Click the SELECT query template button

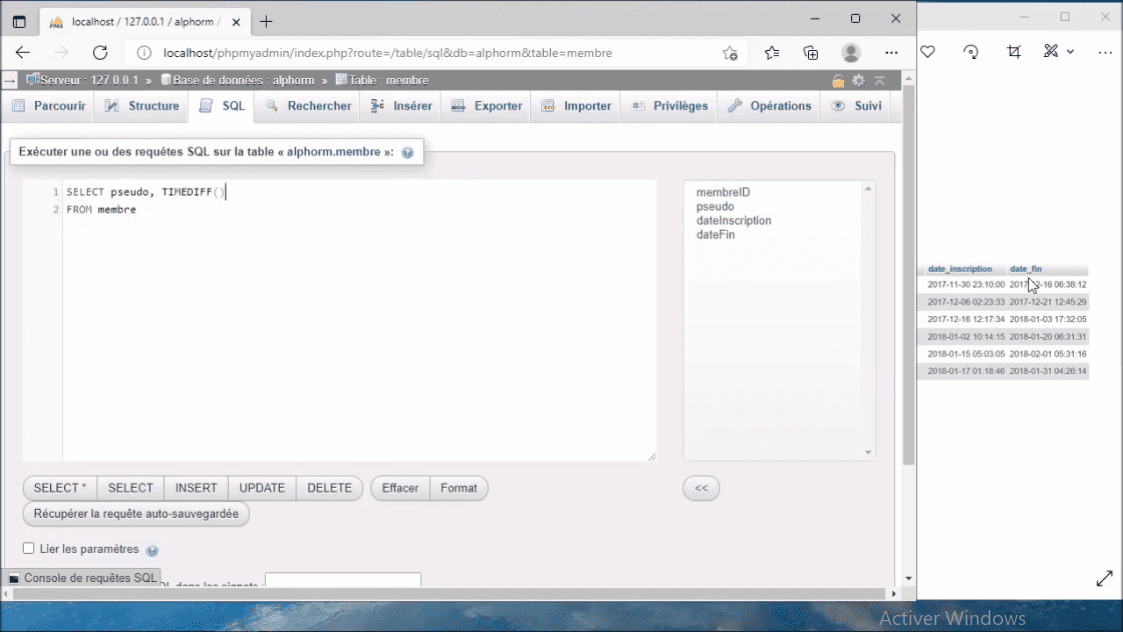click(x=130, y=488)
